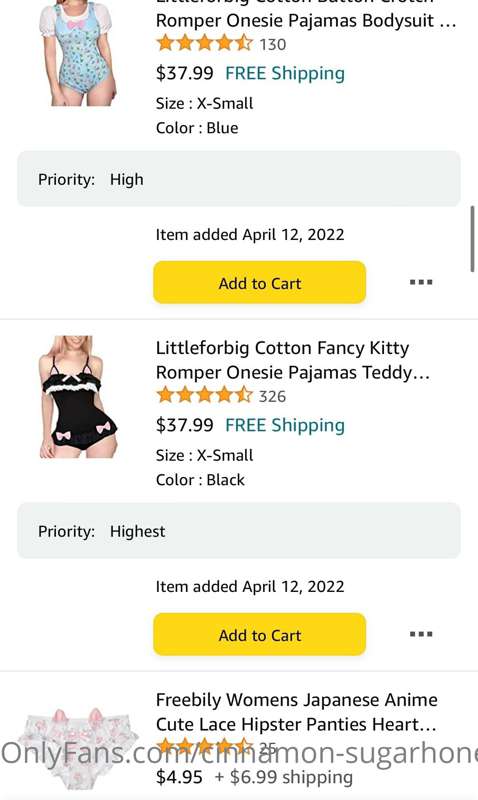The width and height of the screenshot is (478, 800).
Task: Open the Littleforbig Cotton Fancy Kitty Romper title
Action: pyautogui.click(x=293, y=360)
